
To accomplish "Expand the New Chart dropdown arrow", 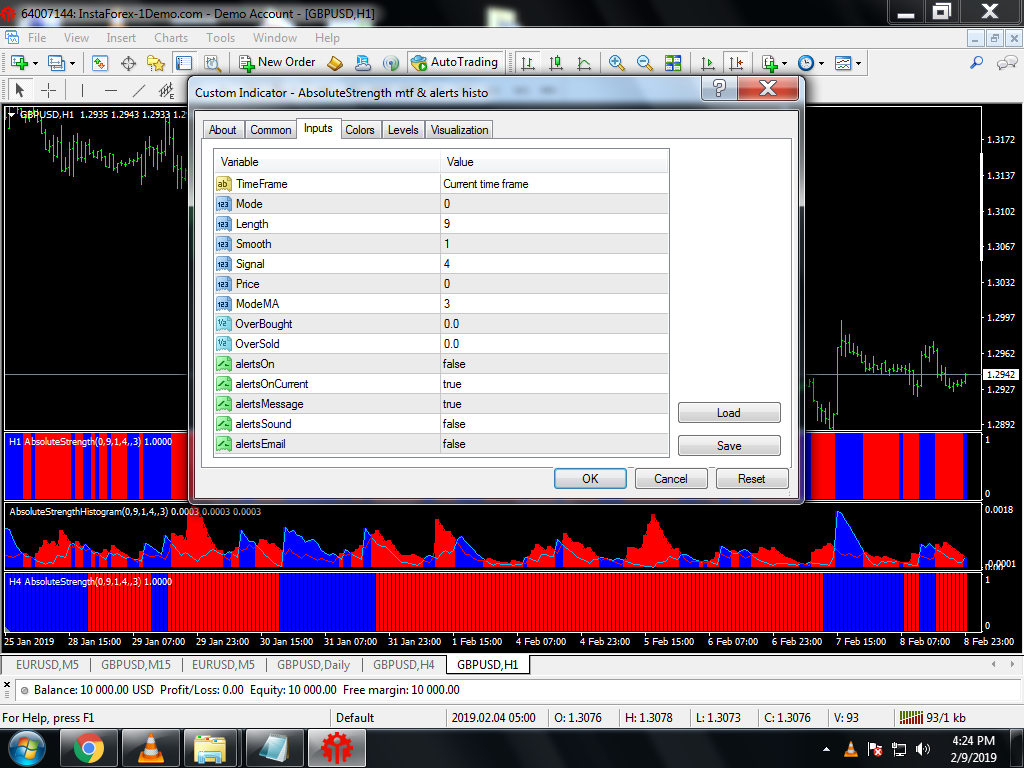I will pos(36,63).
